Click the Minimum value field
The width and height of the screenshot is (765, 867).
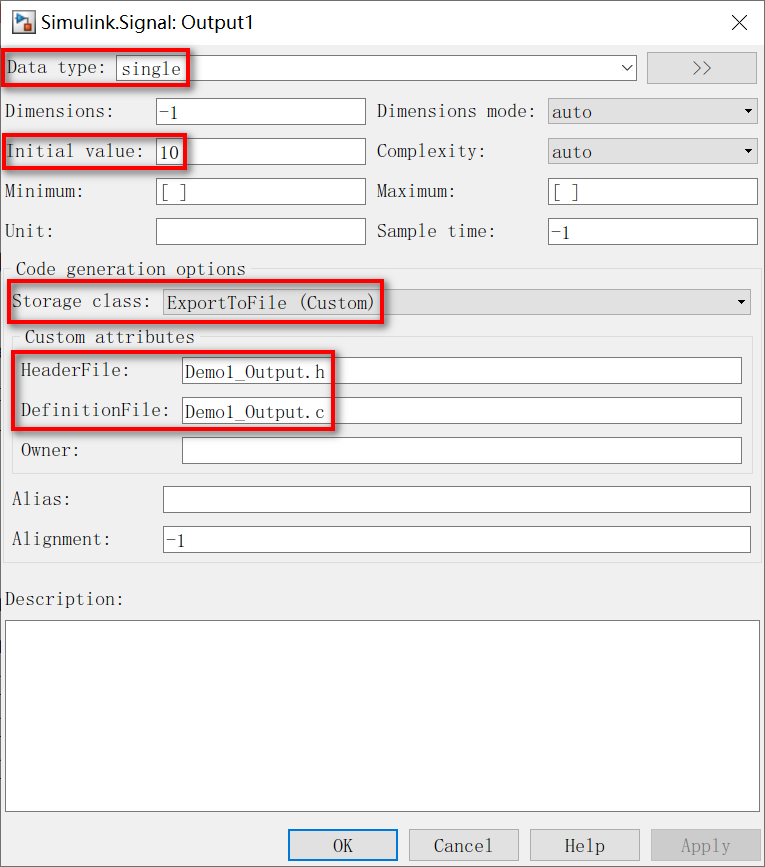[261, 191]
